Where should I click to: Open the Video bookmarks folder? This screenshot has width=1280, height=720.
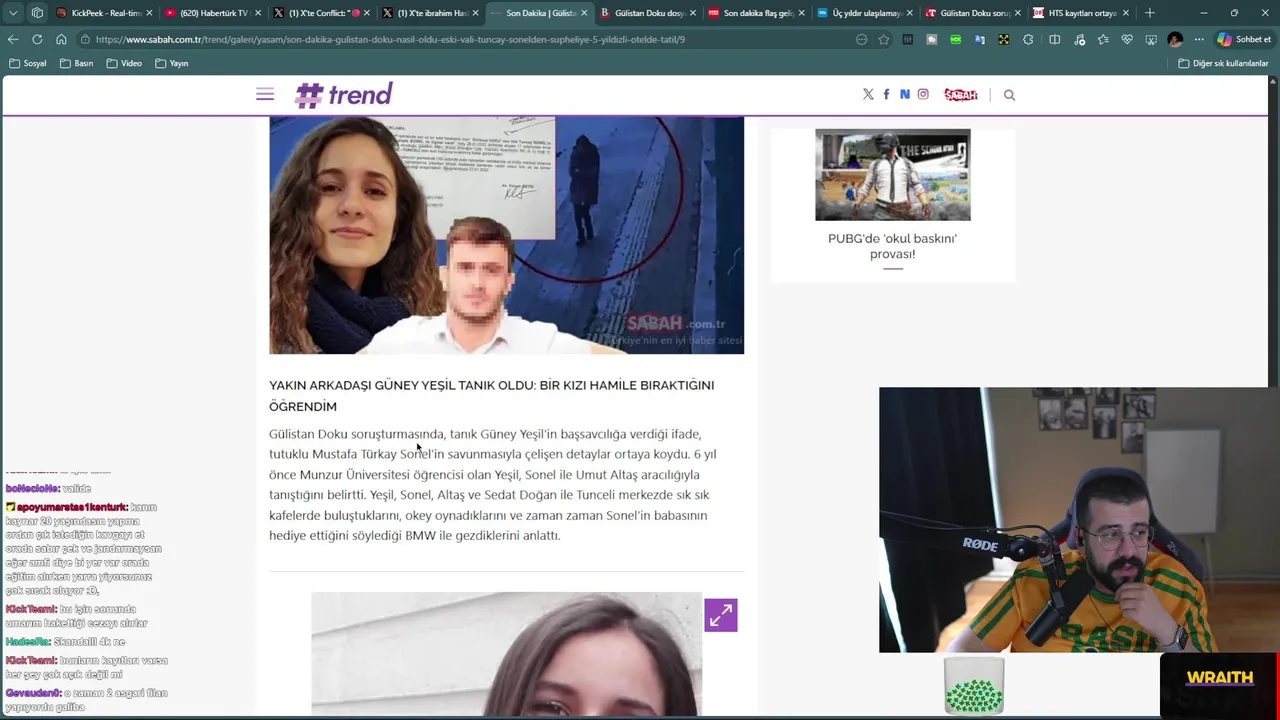124,63
